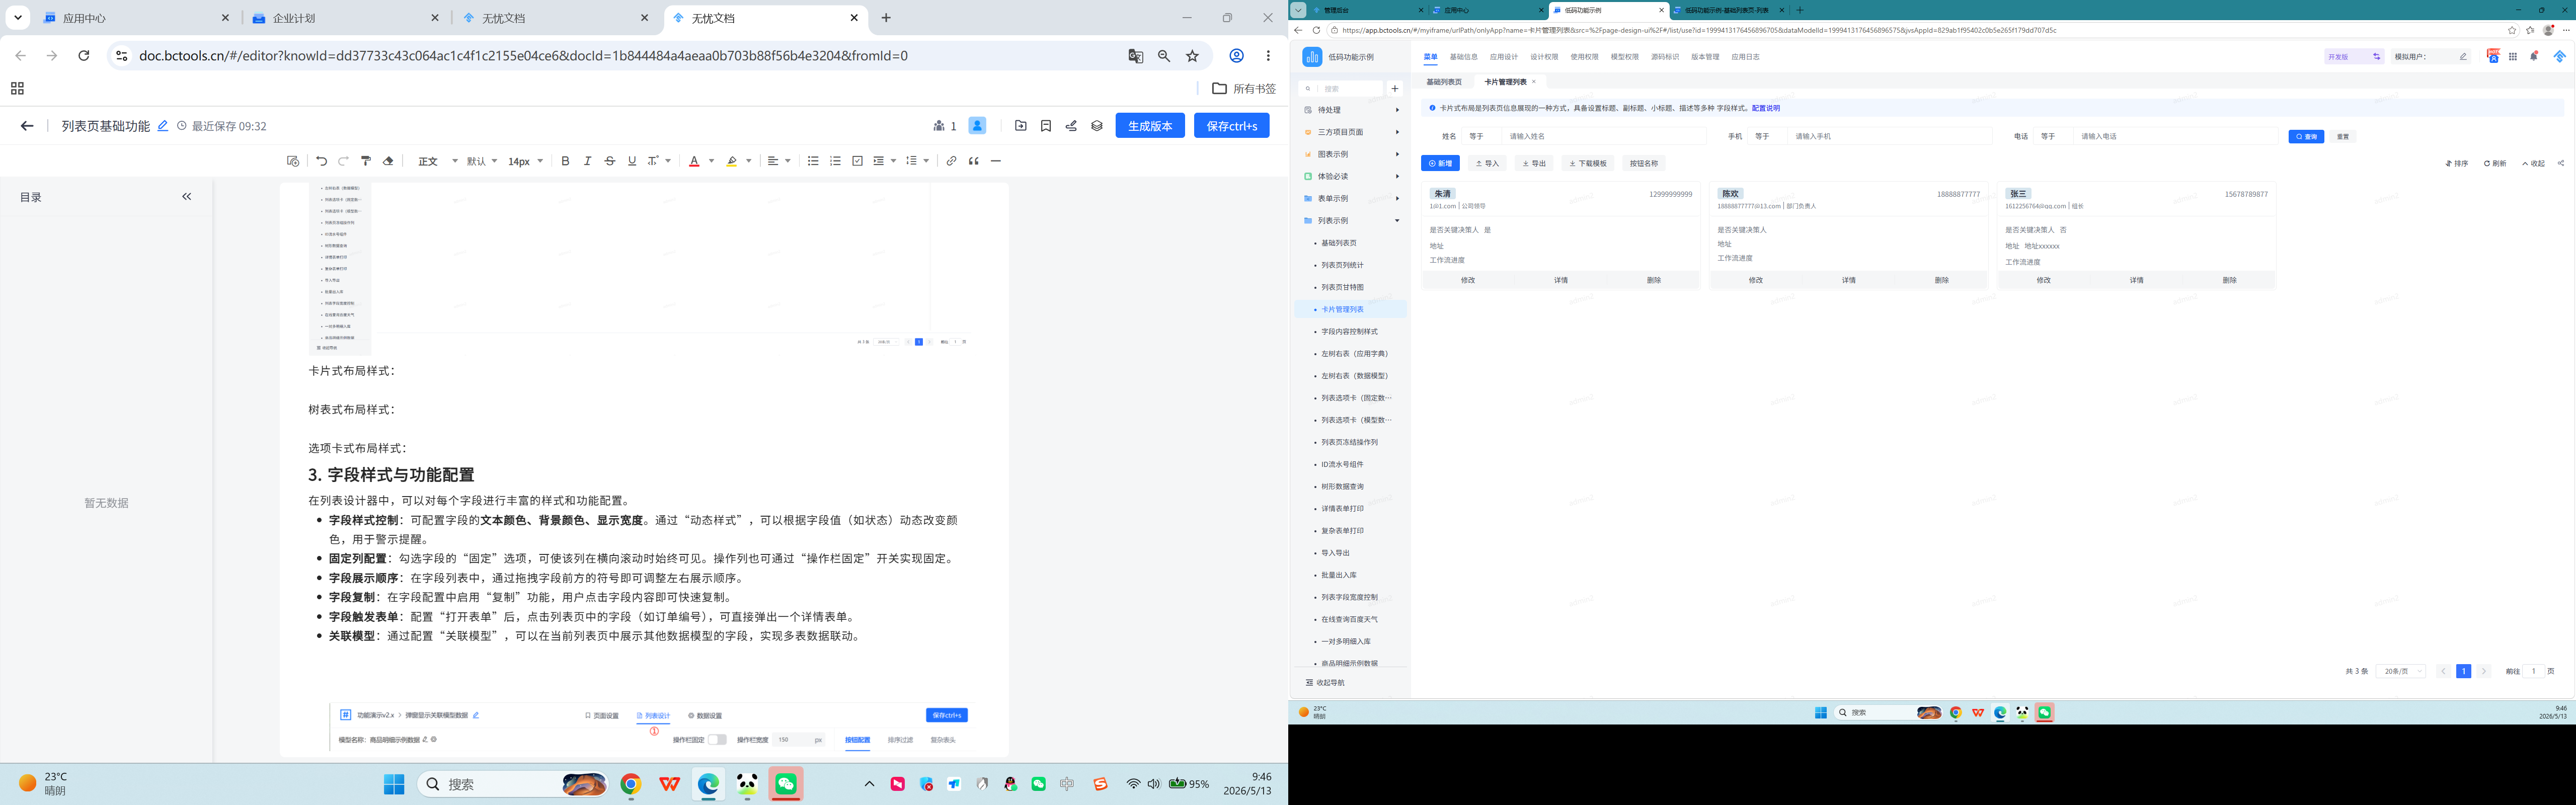Apply underline formatting

[x=631, y=161]
